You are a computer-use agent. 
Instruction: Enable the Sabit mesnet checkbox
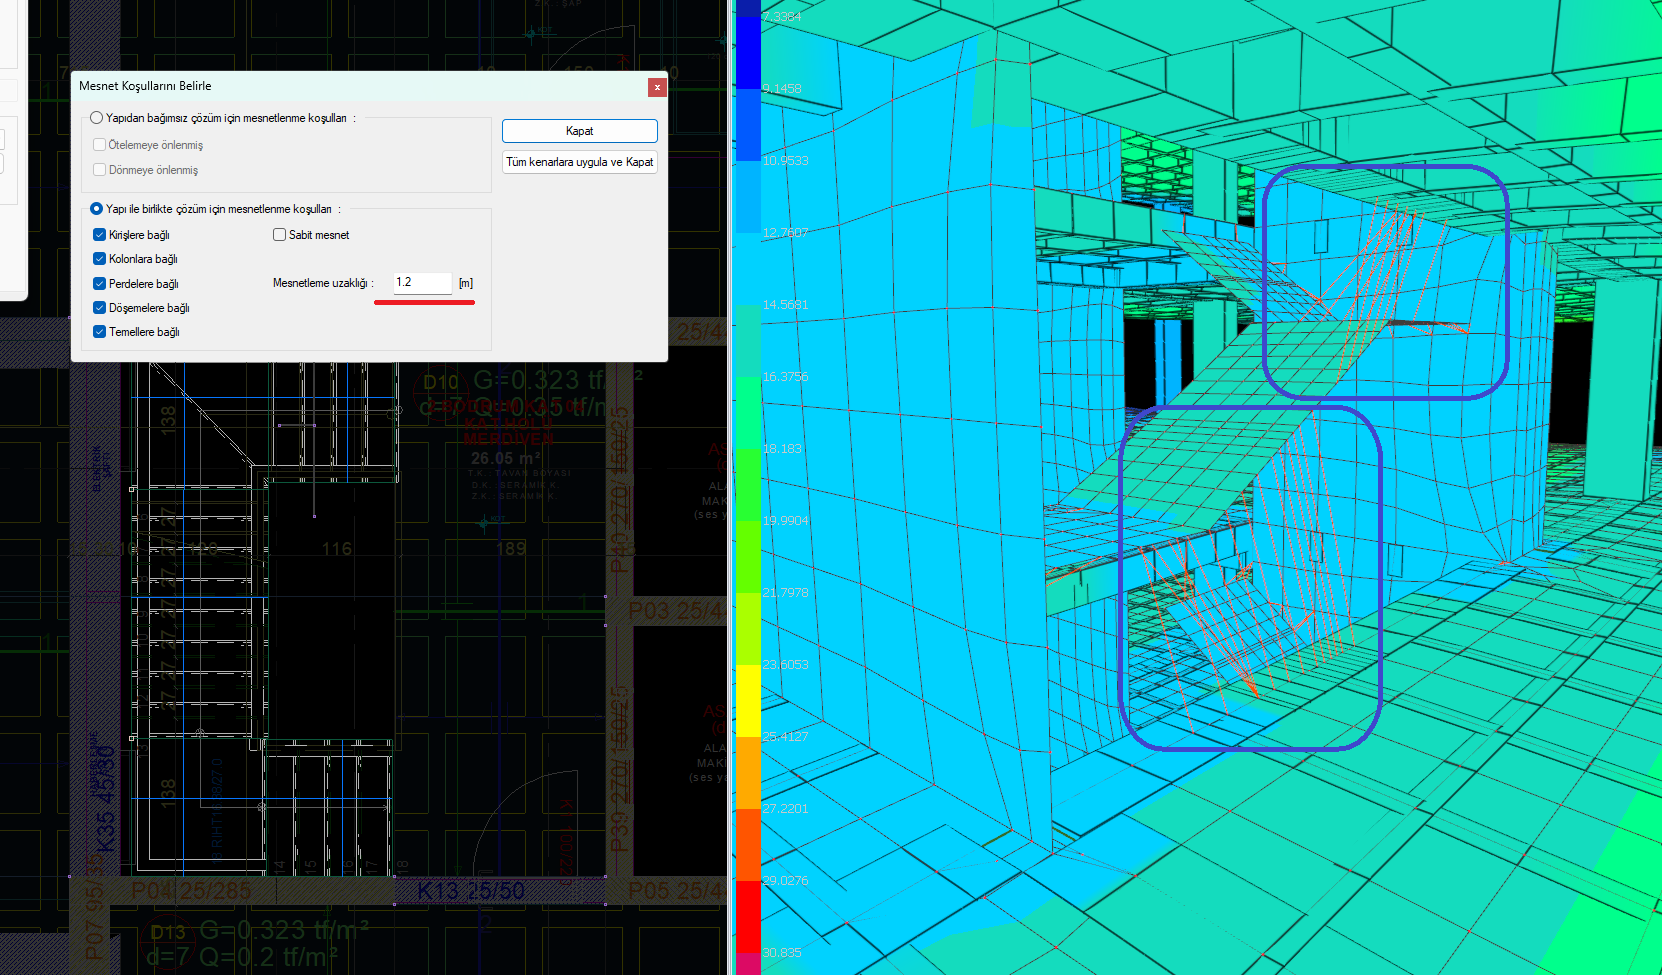[x=280, y=235]
